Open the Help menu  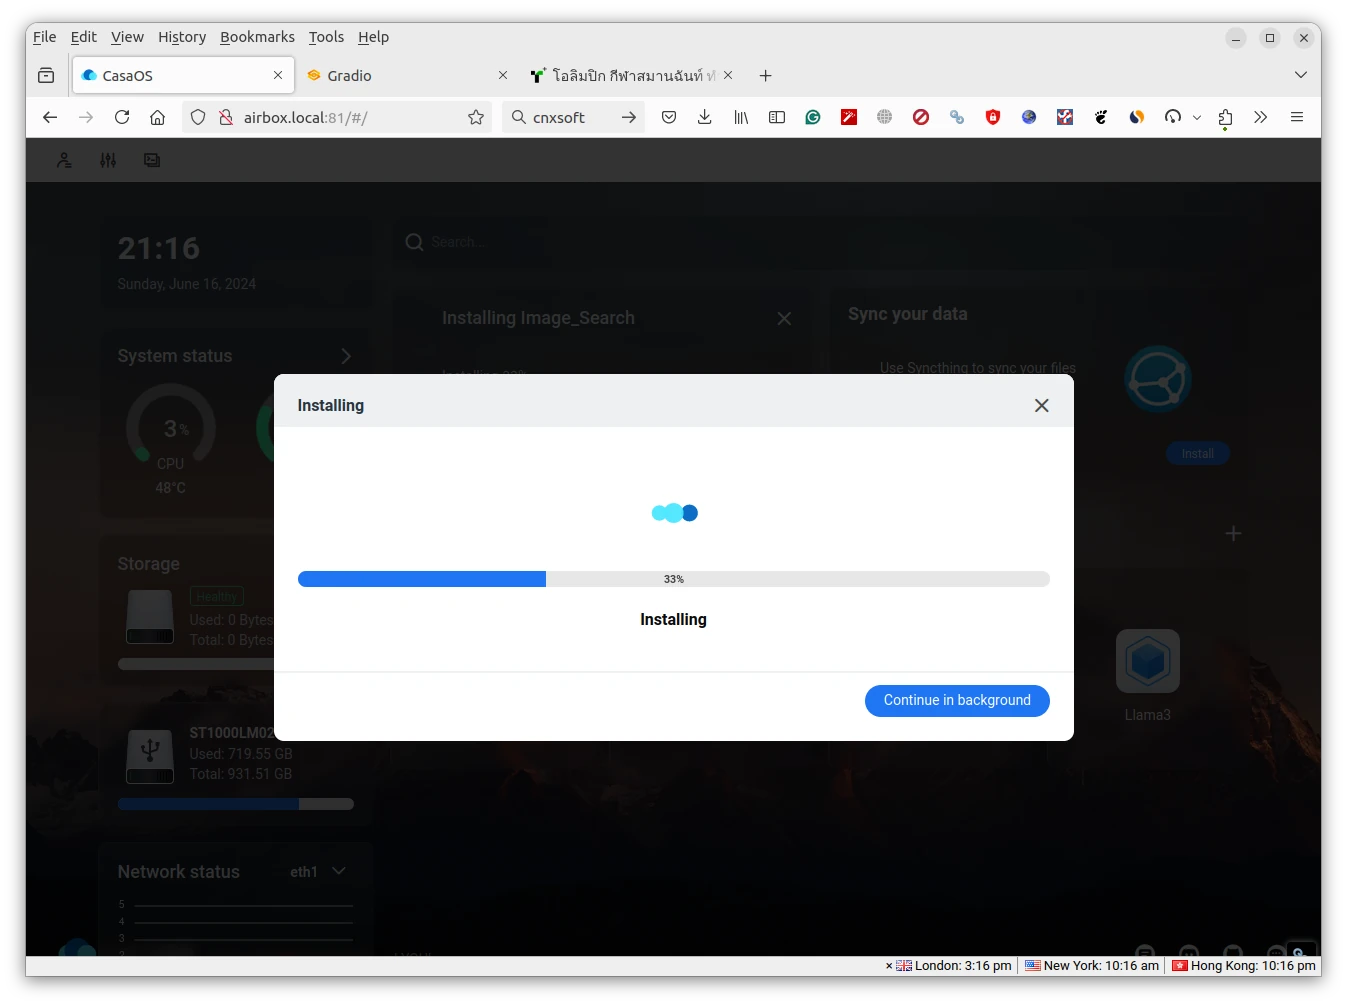(x=373, y=37)
